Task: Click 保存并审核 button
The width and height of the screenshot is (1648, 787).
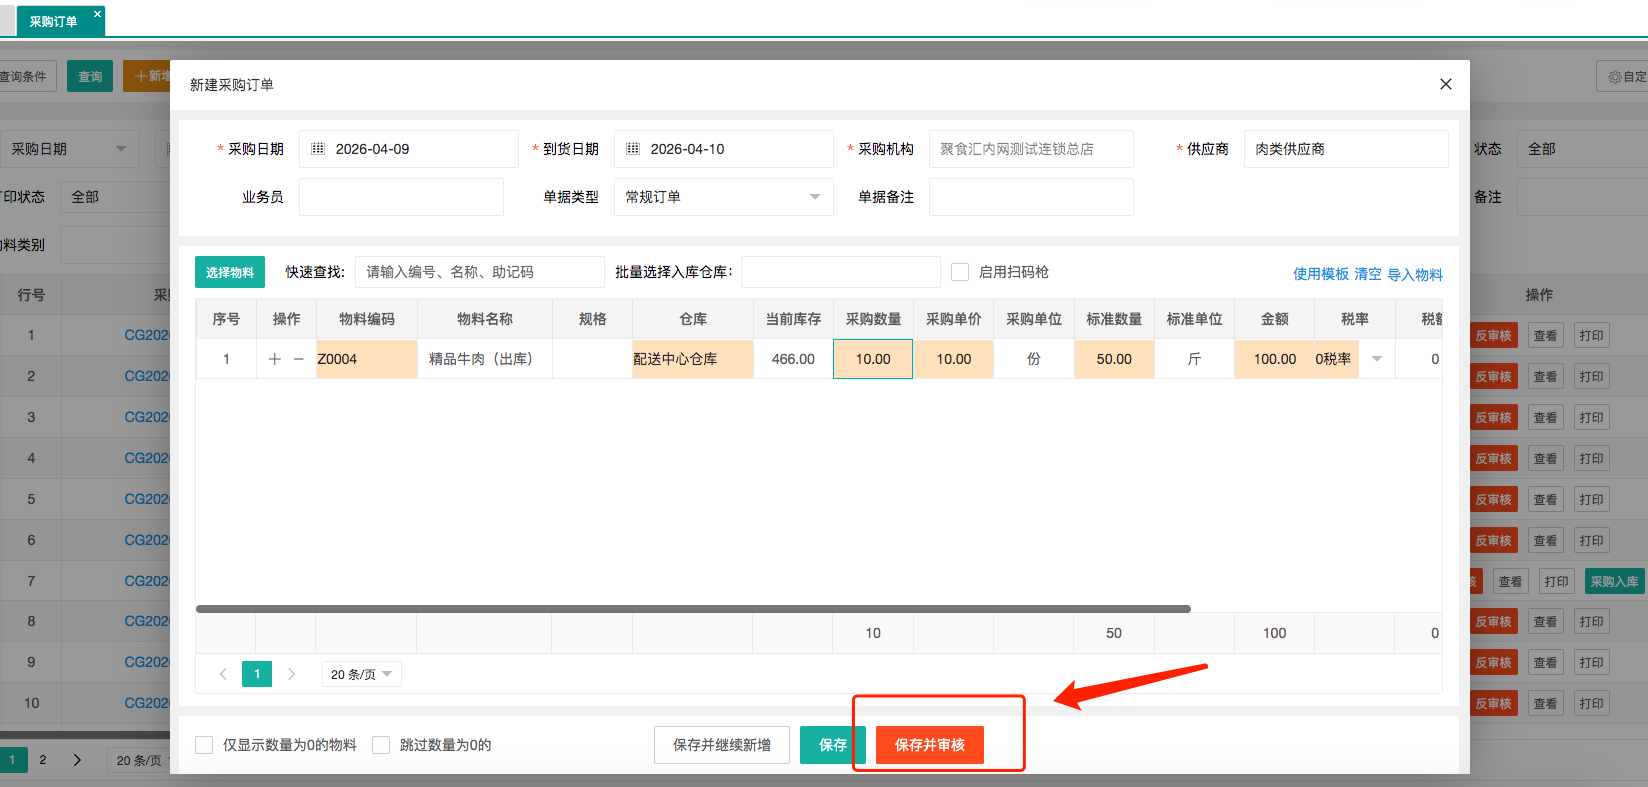Action: 930,745
